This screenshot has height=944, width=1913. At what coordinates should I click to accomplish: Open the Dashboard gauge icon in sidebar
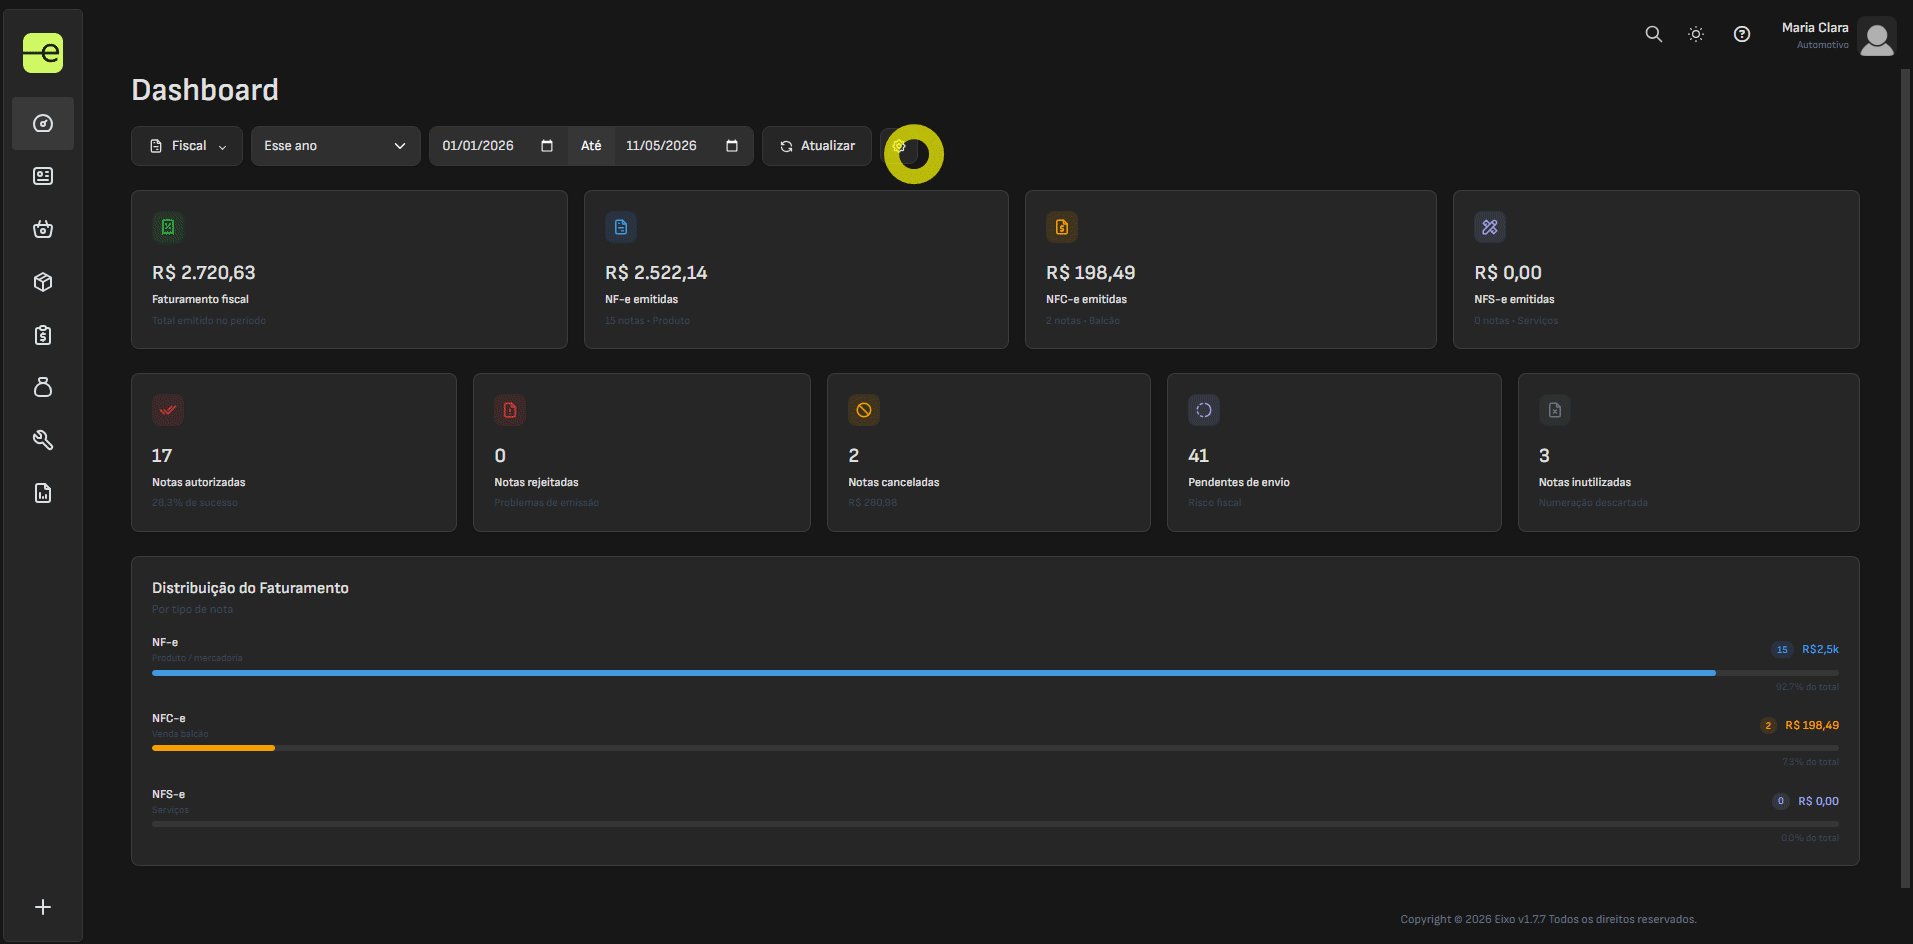43,123
